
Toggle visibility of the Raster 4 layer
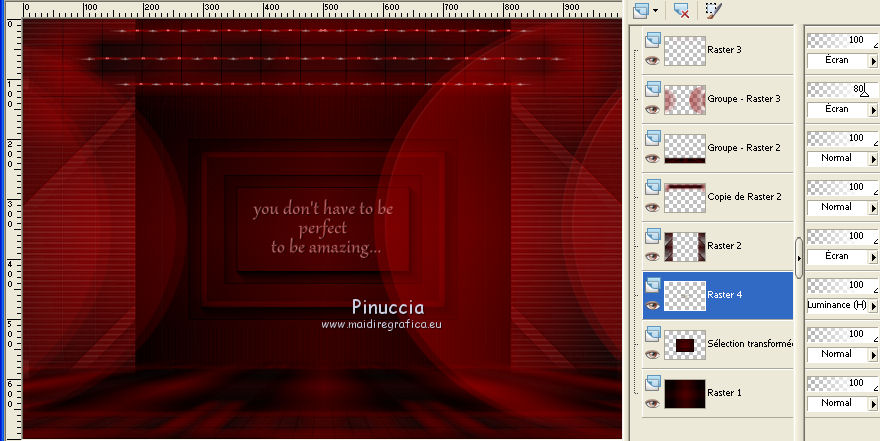click(652, 305)
